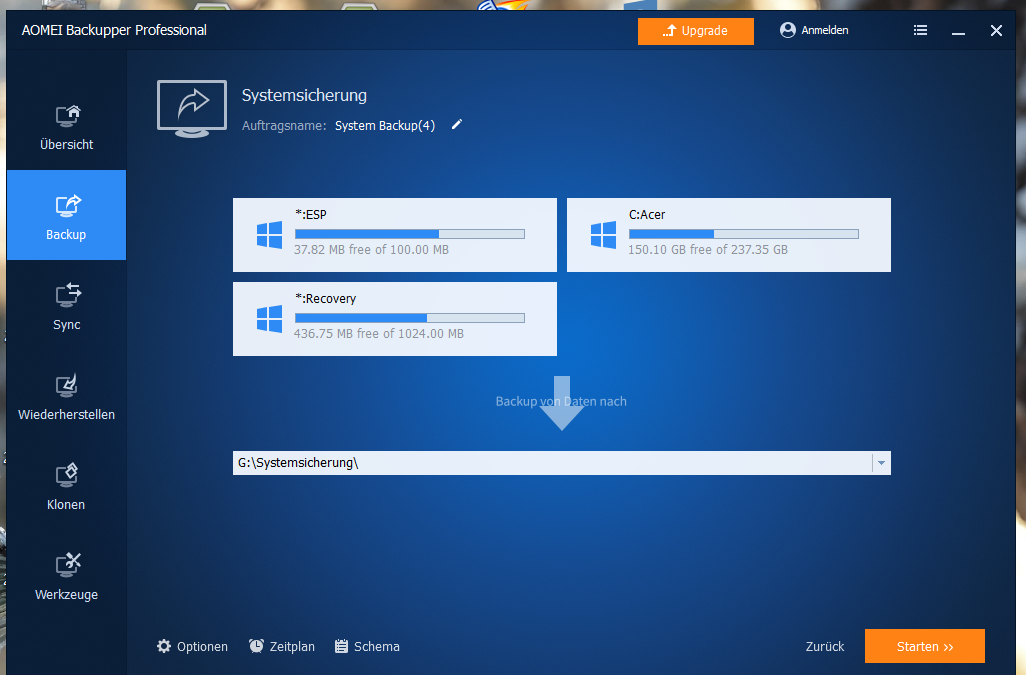Click the Klonen clone icon
This screenshot has width=1026, height=675.
click(67, 475)
